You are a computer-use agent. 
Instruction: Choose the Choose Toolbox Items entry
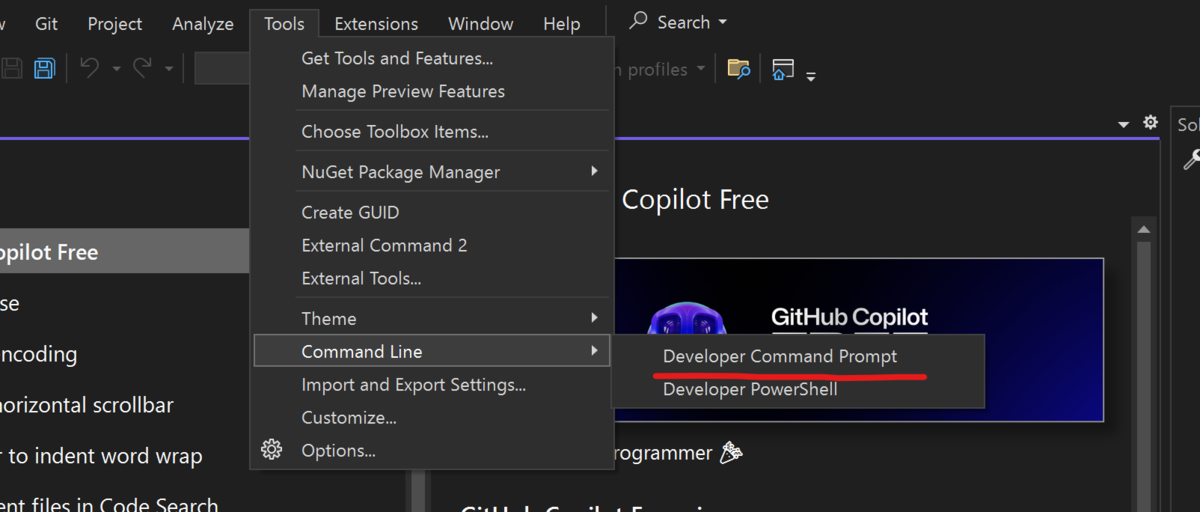[x=431, y=131]
